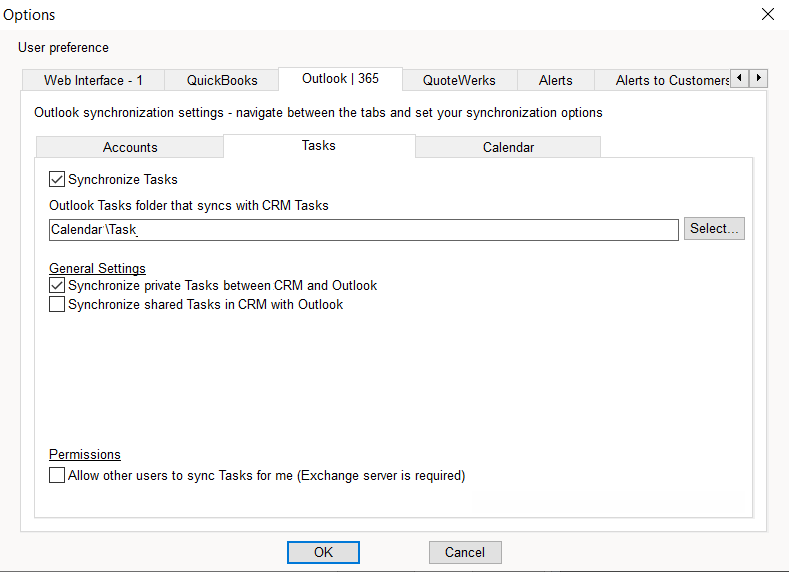Toggle the Synchronize Tasks checkbox
Viewport: 789px width, 572px height.
[x=57, y=180]
